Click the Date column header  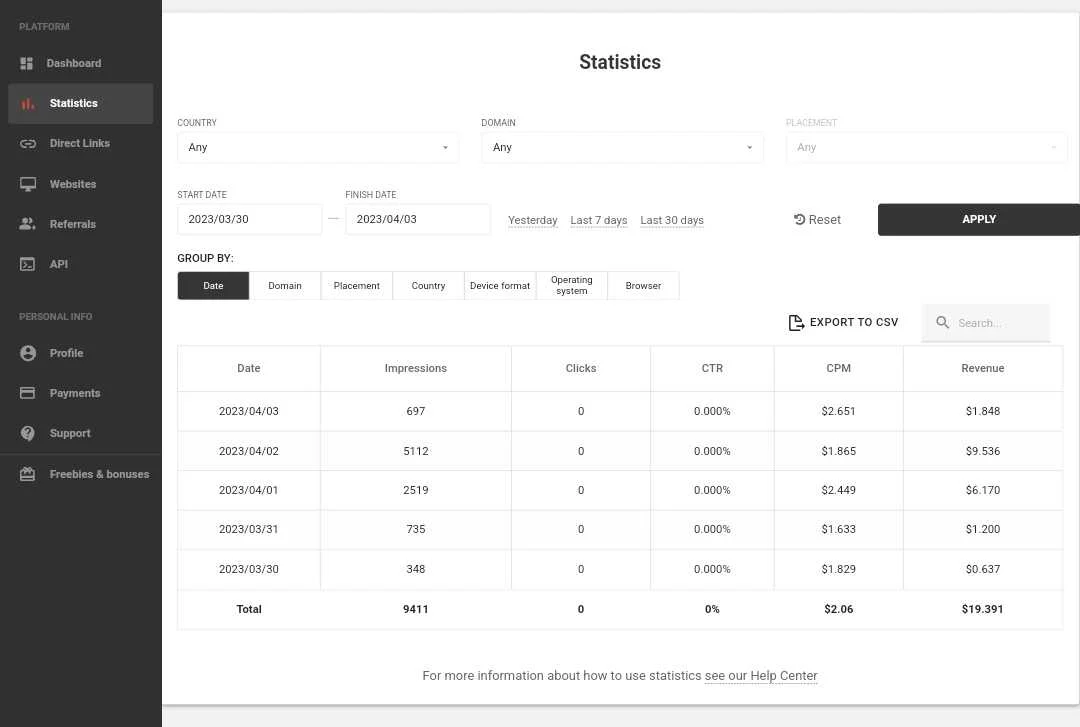click(249, 369)
